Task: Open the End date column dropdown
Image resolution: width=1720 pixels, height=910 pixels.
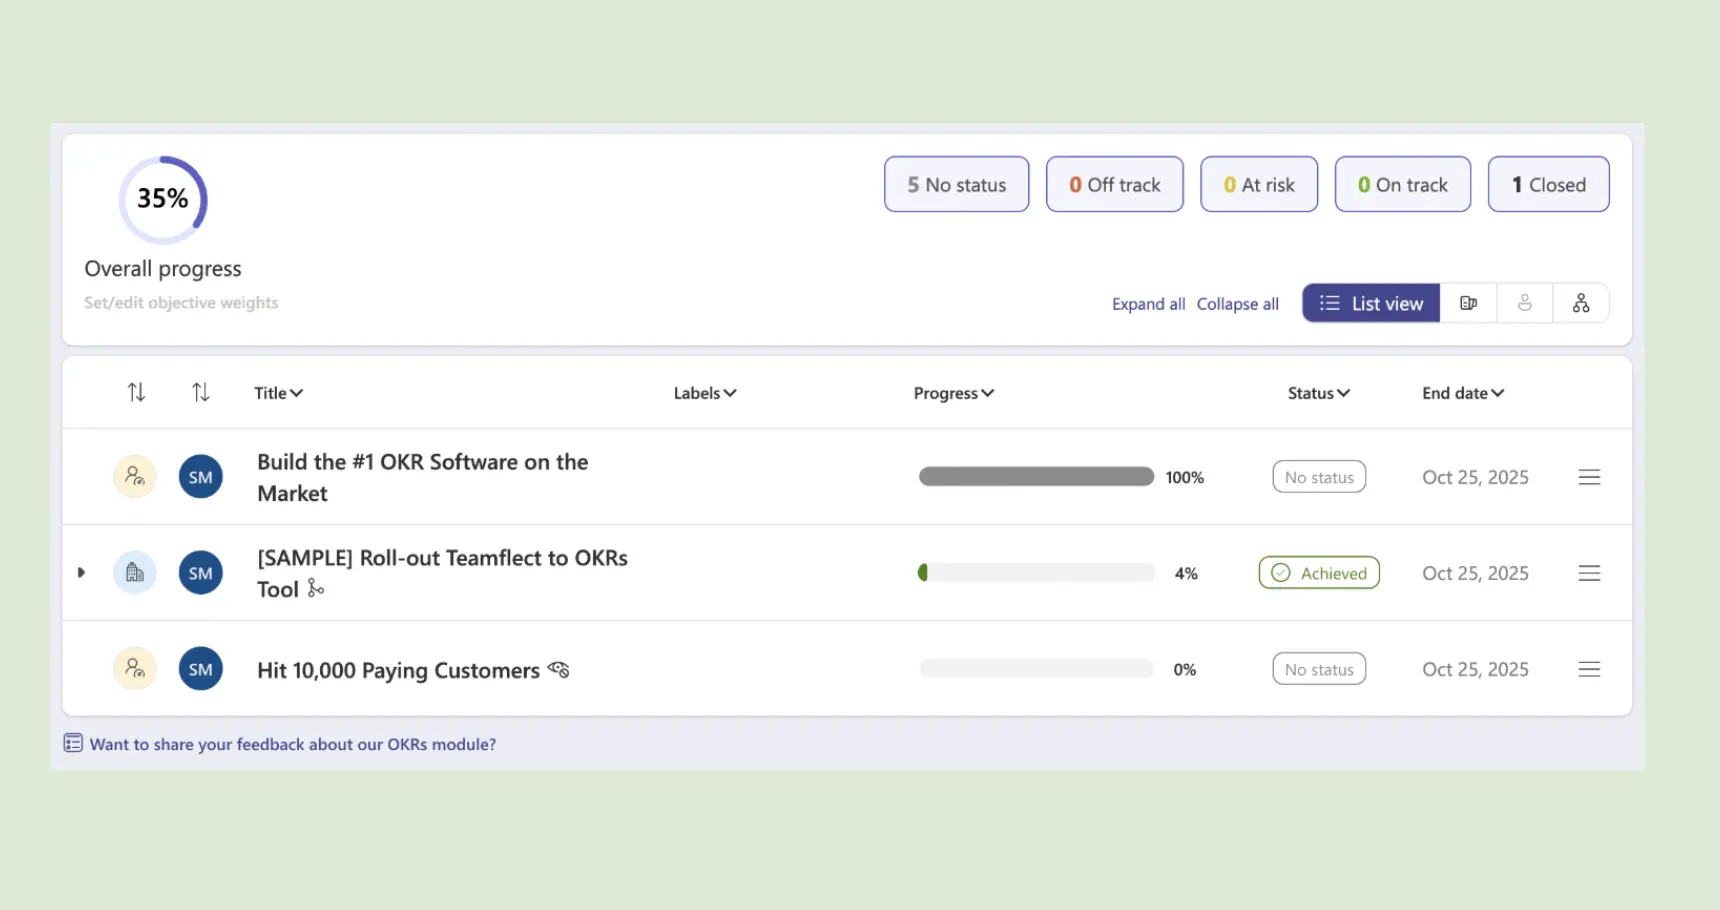Action: click(x=1462, y=392)
